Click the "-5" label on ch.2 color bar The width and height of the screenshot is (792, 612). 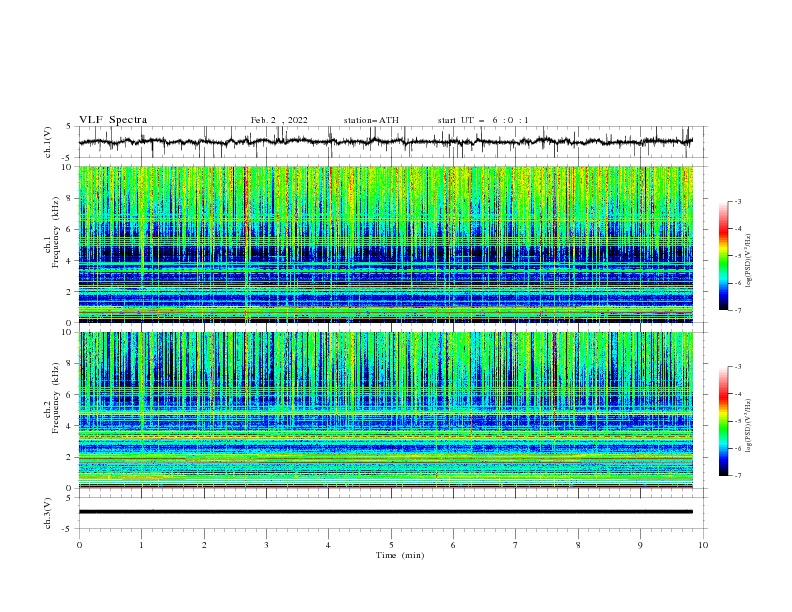737,421
